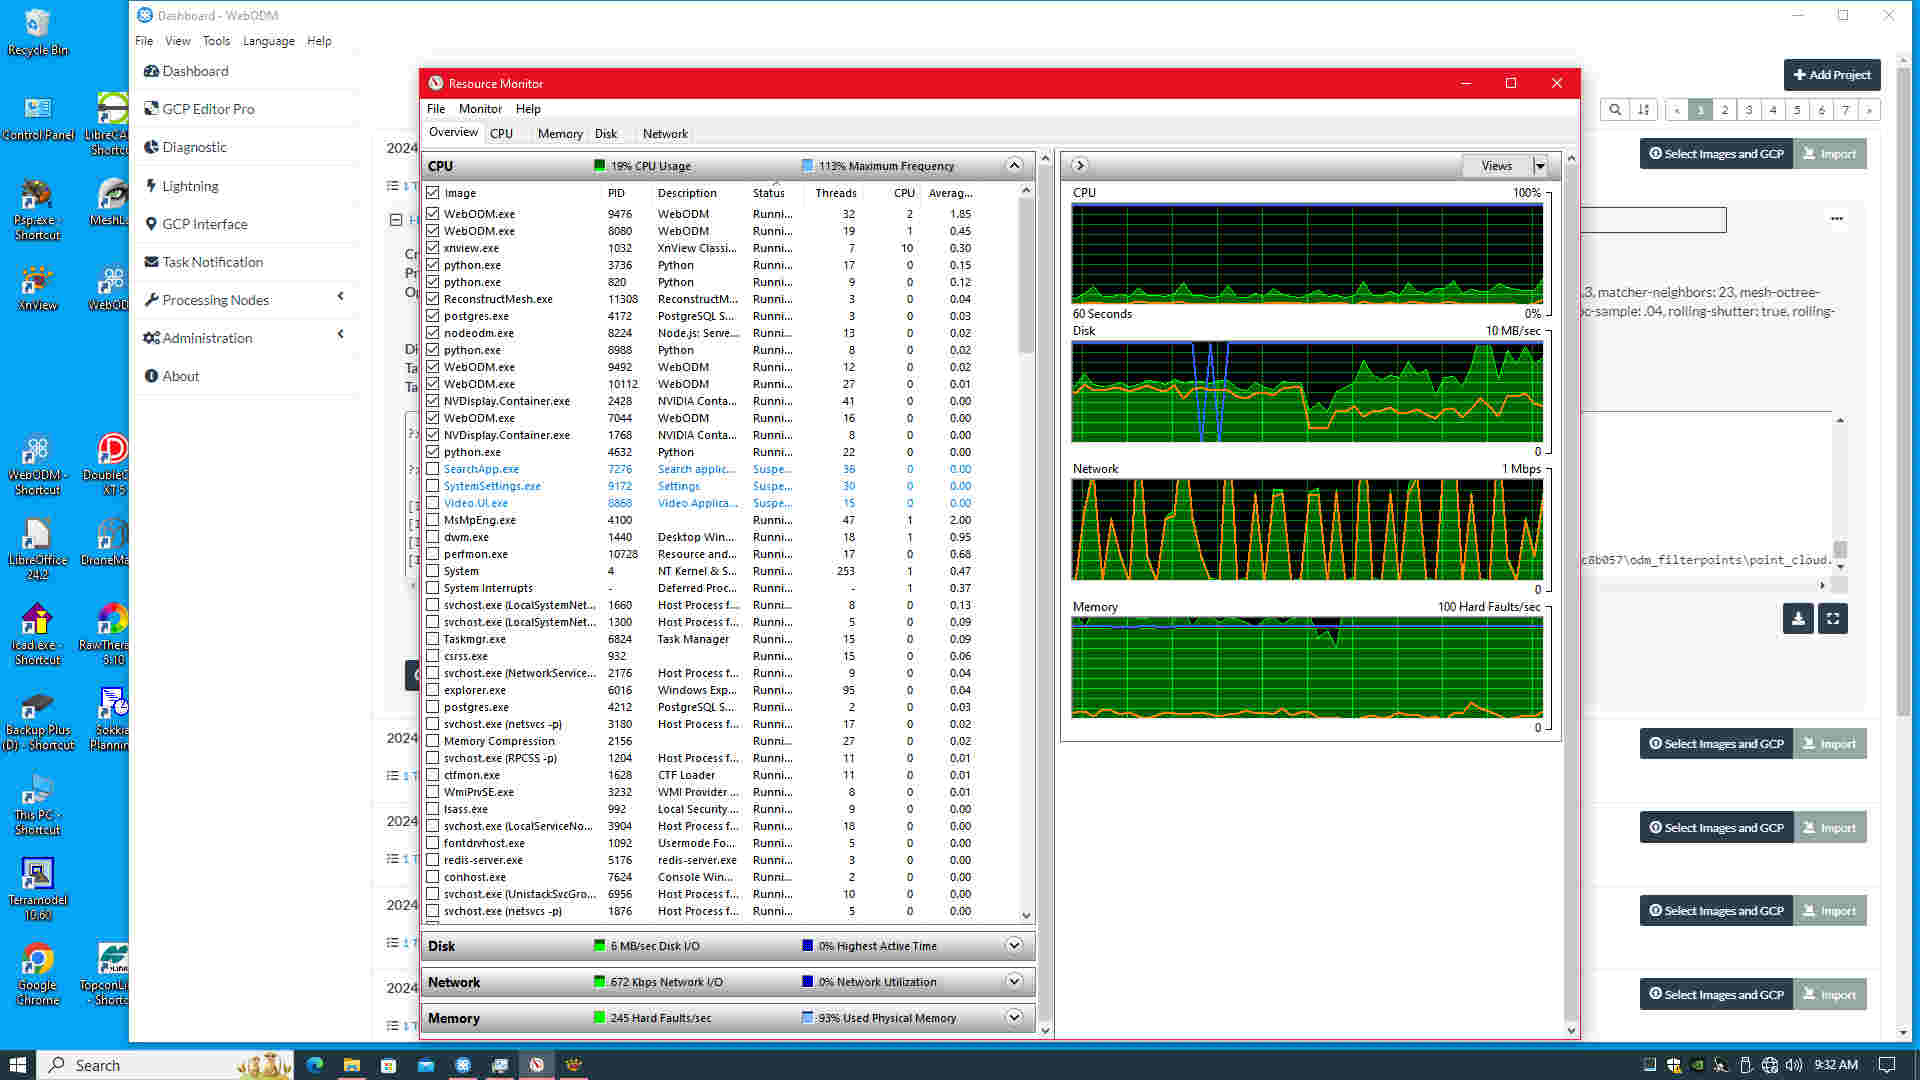Open XnView desktop shortcut
The height and width of the screenshot is (1080, 1920).
point(38,288)
